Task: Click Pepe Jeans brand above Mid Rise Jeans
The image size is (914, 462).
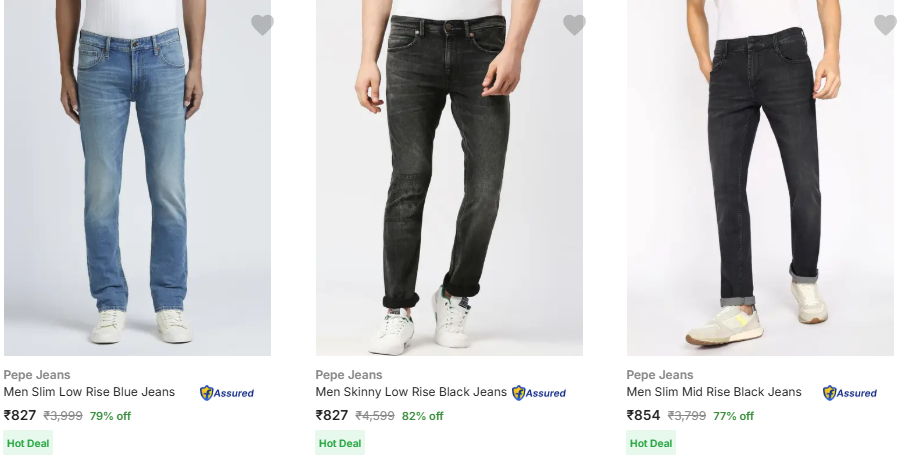Action: pos(661,375)
